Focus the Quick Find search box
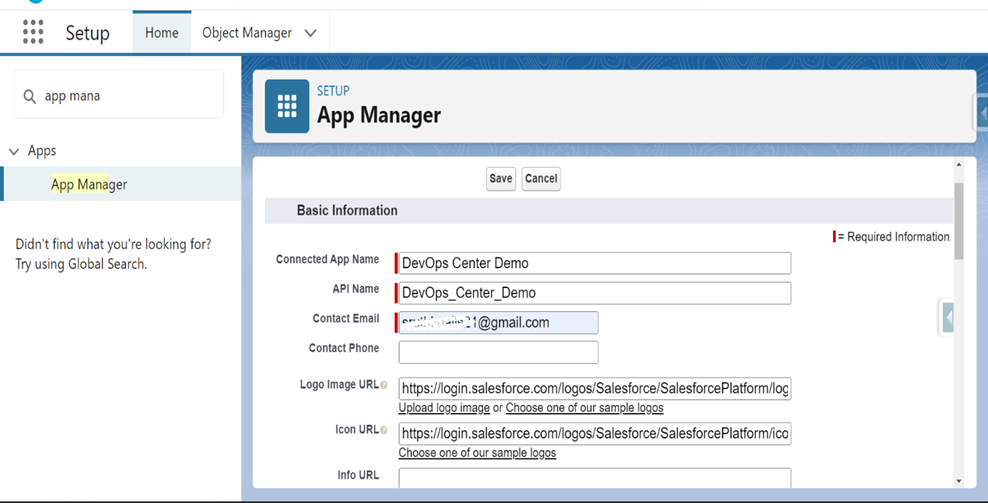Screen dimensions: 988x503 click(x=118, y=95)
